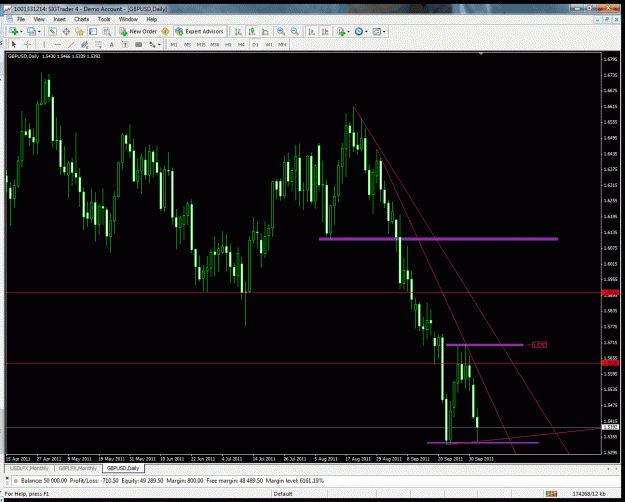This screenshot has width=625, height=502.
Task: Show the Navigator panel with star-folder icon
Action: point(79,31)
